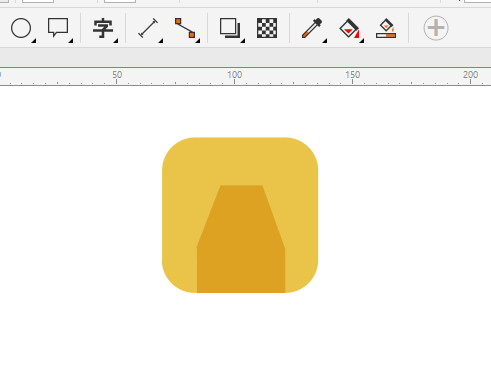Image resolution: width=491 pixels, height=366 pixels.
Task: Select the Smart Fill tool
Action: [386, 28]
